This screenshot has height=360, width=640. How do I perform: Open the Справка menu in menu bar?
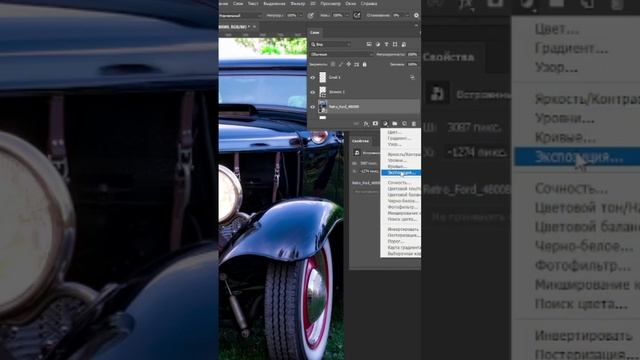point(369,4)
